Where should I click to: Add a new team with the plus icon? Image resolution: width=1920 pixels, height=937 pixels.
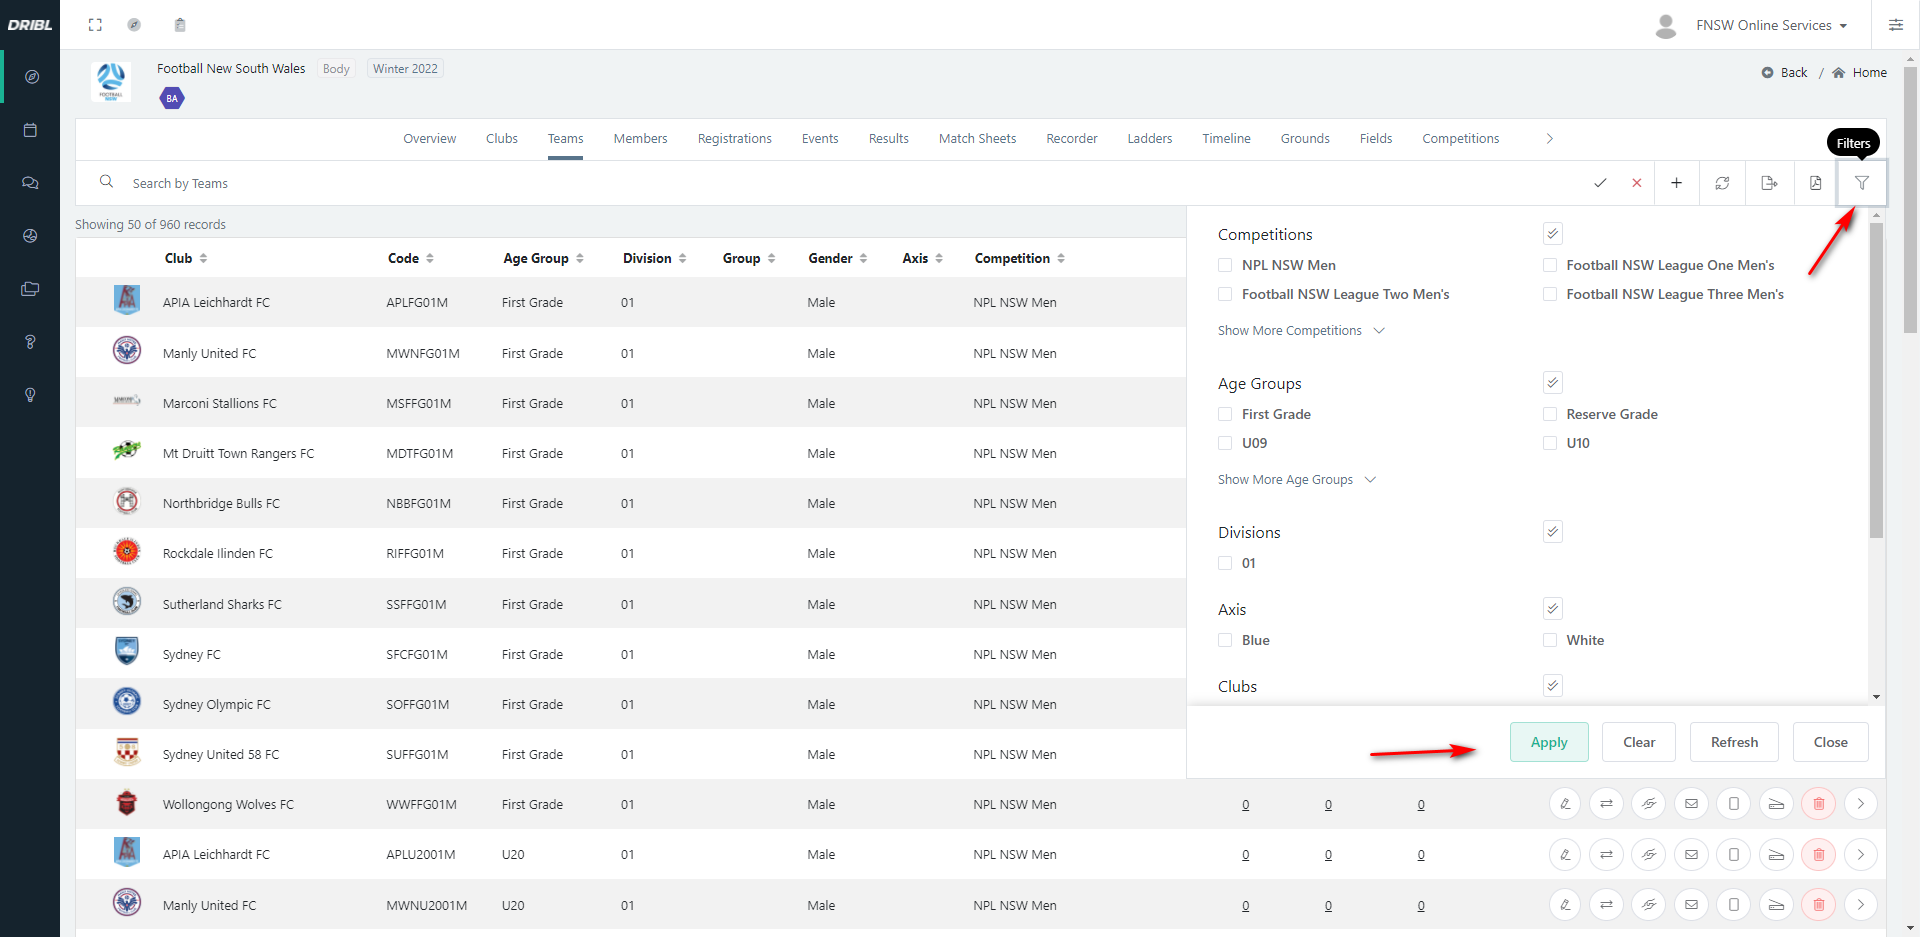click(1677, 183)
